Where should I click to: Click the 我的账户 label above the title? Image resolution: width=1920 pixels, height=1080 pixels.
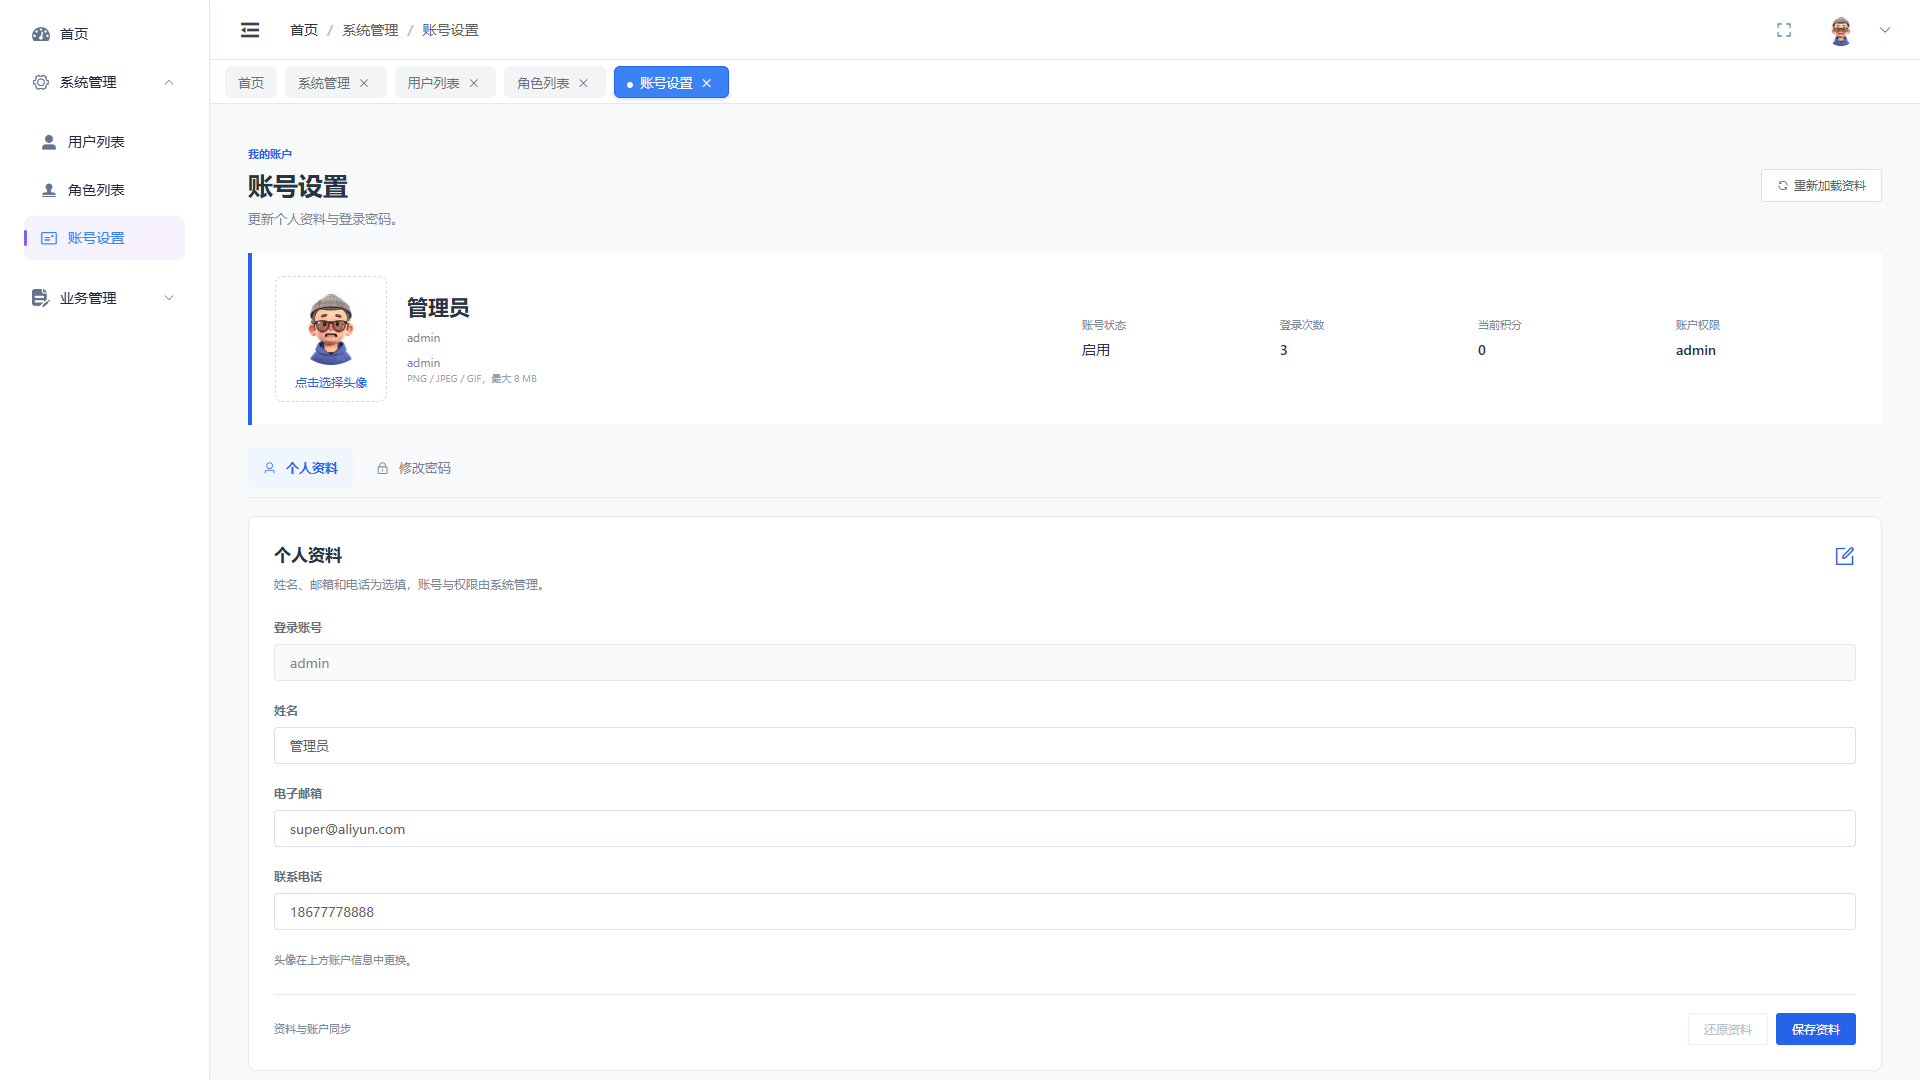coord(269,154)
